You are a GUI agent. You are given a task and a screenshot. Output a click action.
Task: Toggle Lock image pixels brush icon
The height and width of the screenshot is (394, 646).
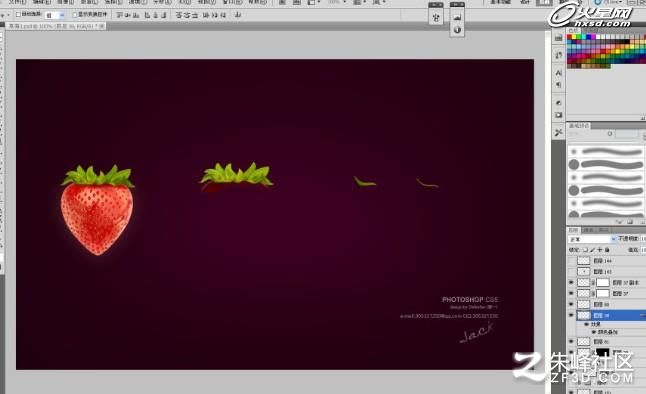593,250
